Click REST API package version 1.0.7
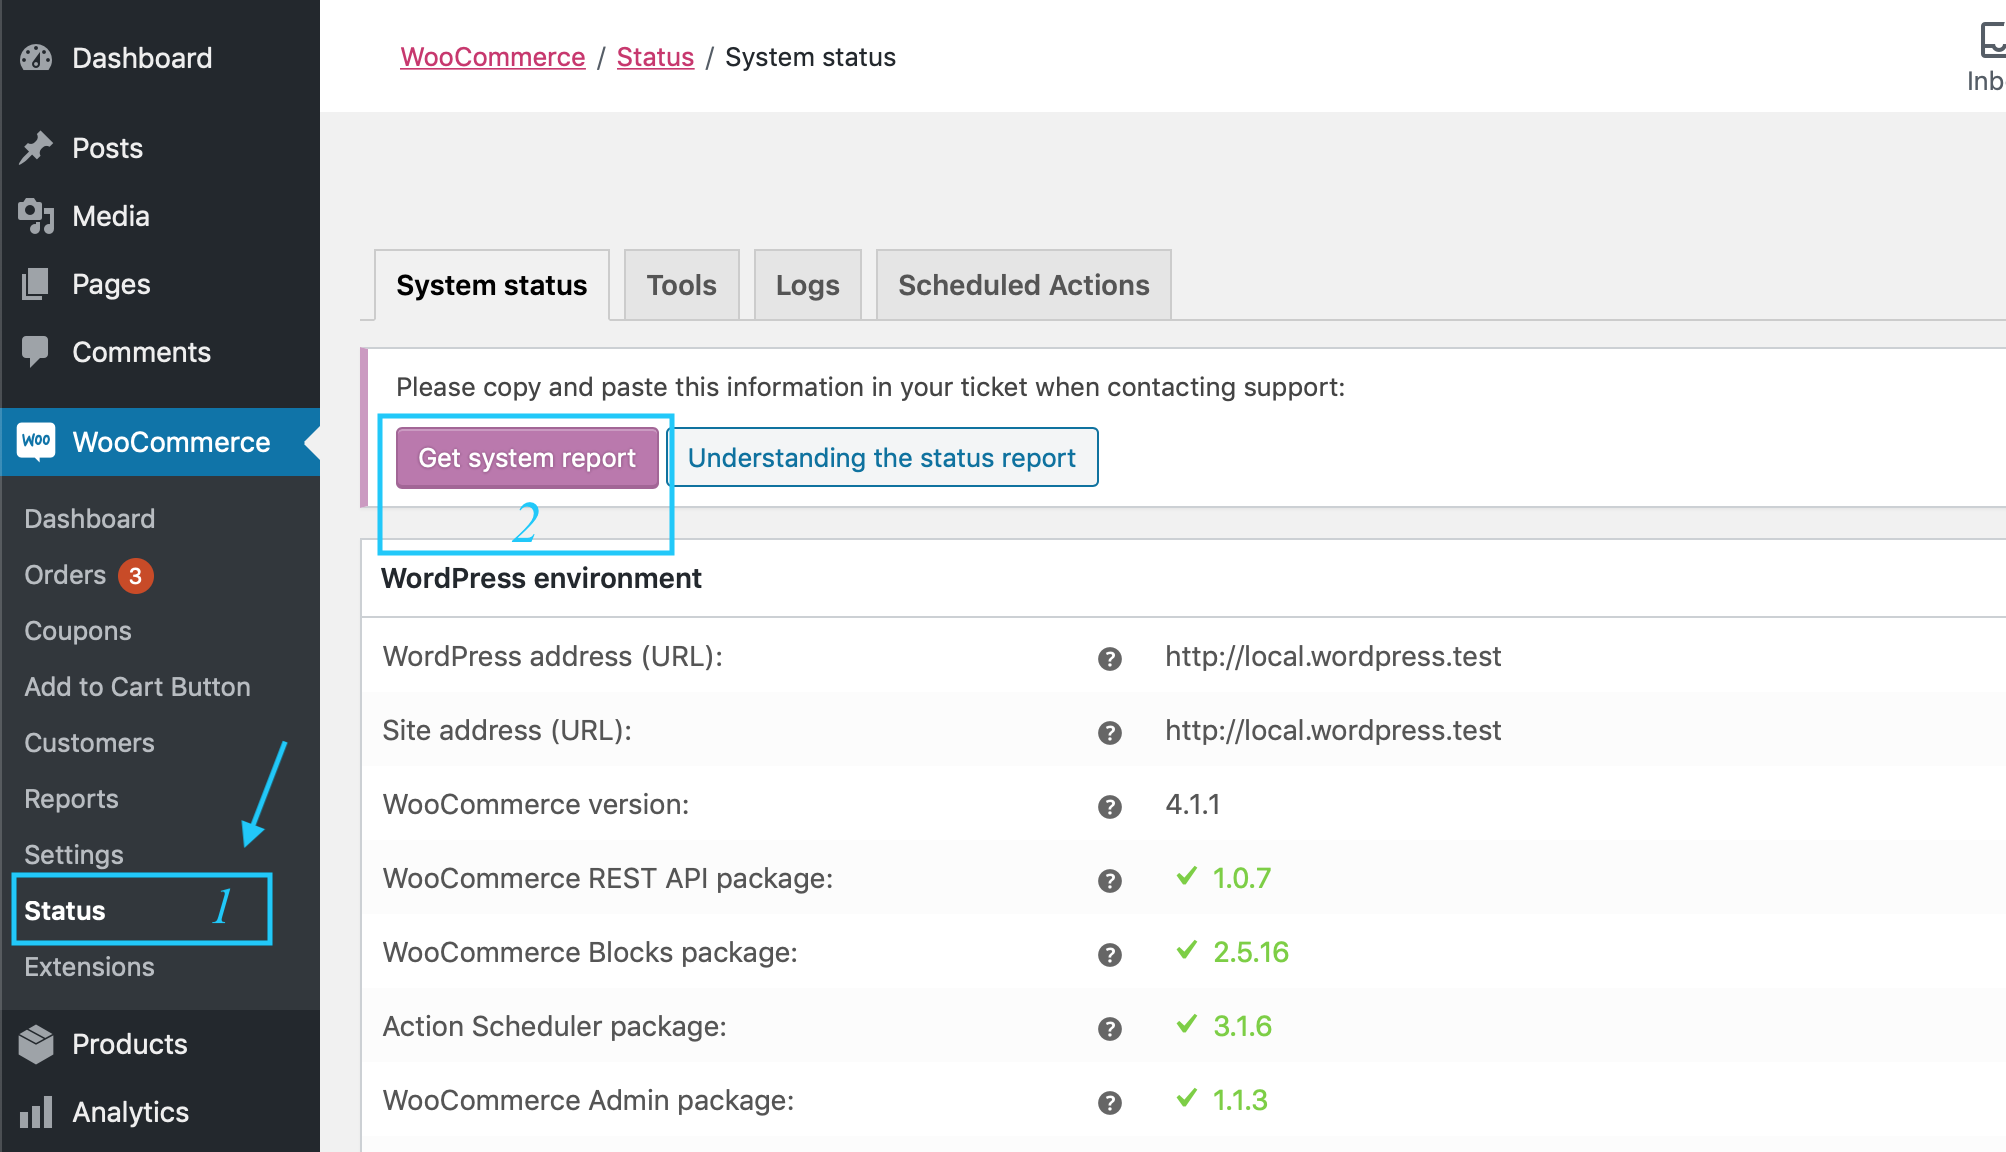Image resolution: width=2006 pixels, height=1152 pixels. click(1242, 878)
